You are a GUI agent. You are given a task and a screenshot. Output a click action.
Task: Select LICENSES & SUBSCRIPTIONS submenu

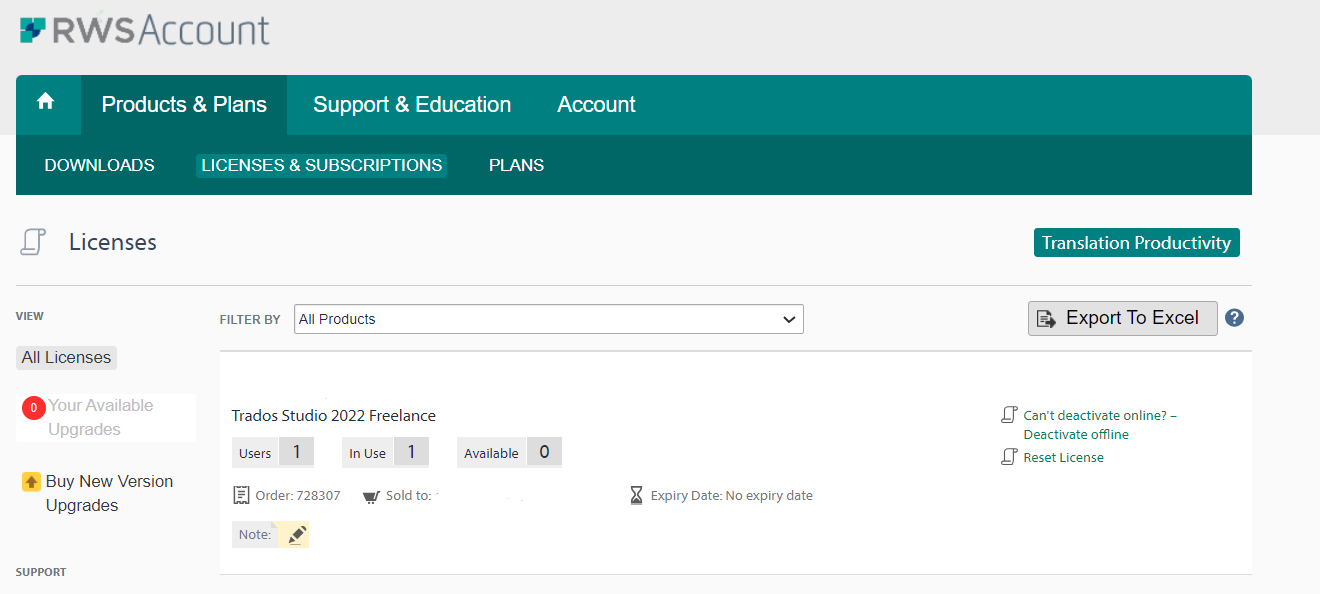[322, 166]
